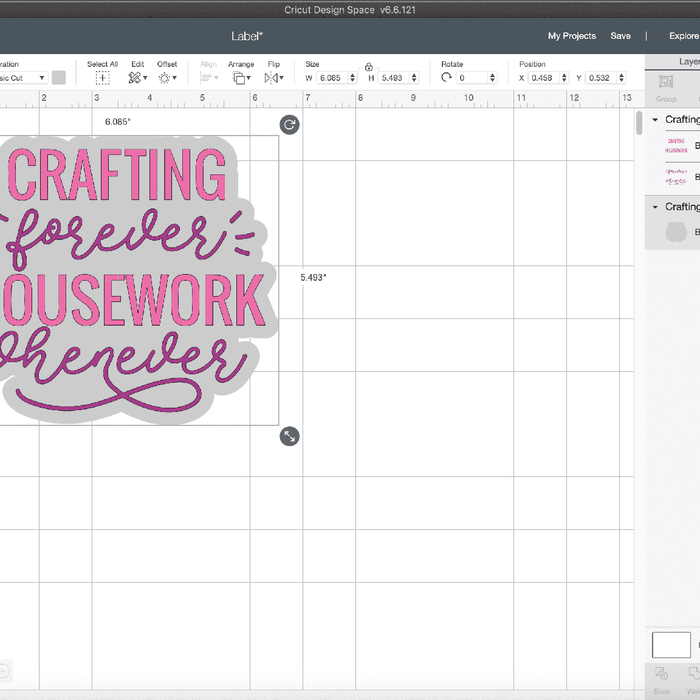
Task: Select the CRAFTING HOUSEWORK layer thumbnail
Action: click(676, 146)
